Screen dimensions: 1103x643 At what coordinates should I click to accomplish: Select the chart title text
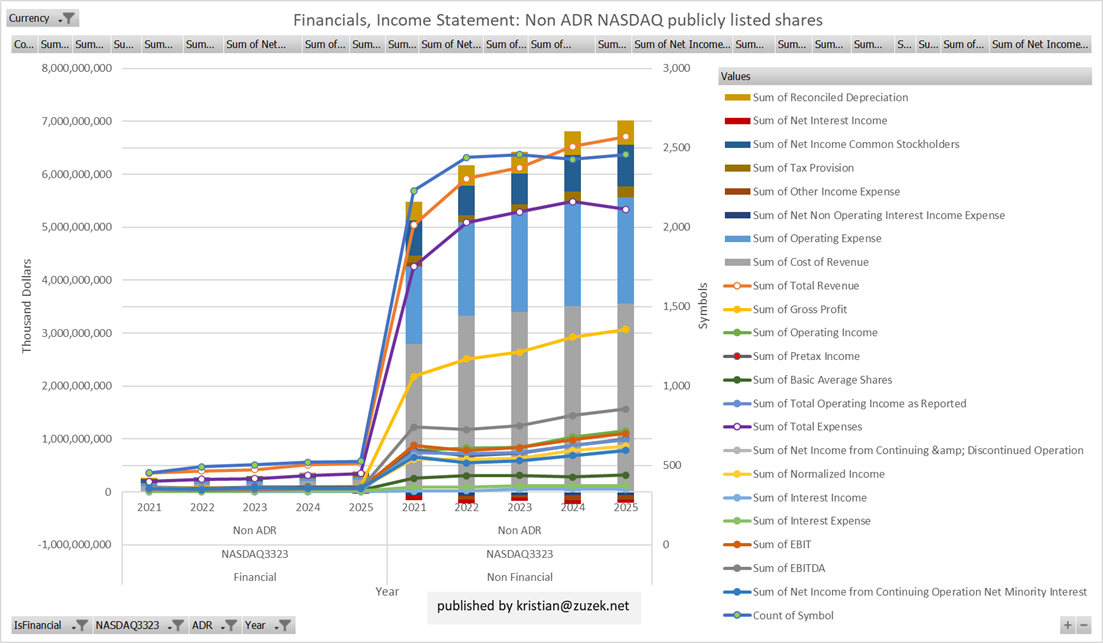point(557,20)
